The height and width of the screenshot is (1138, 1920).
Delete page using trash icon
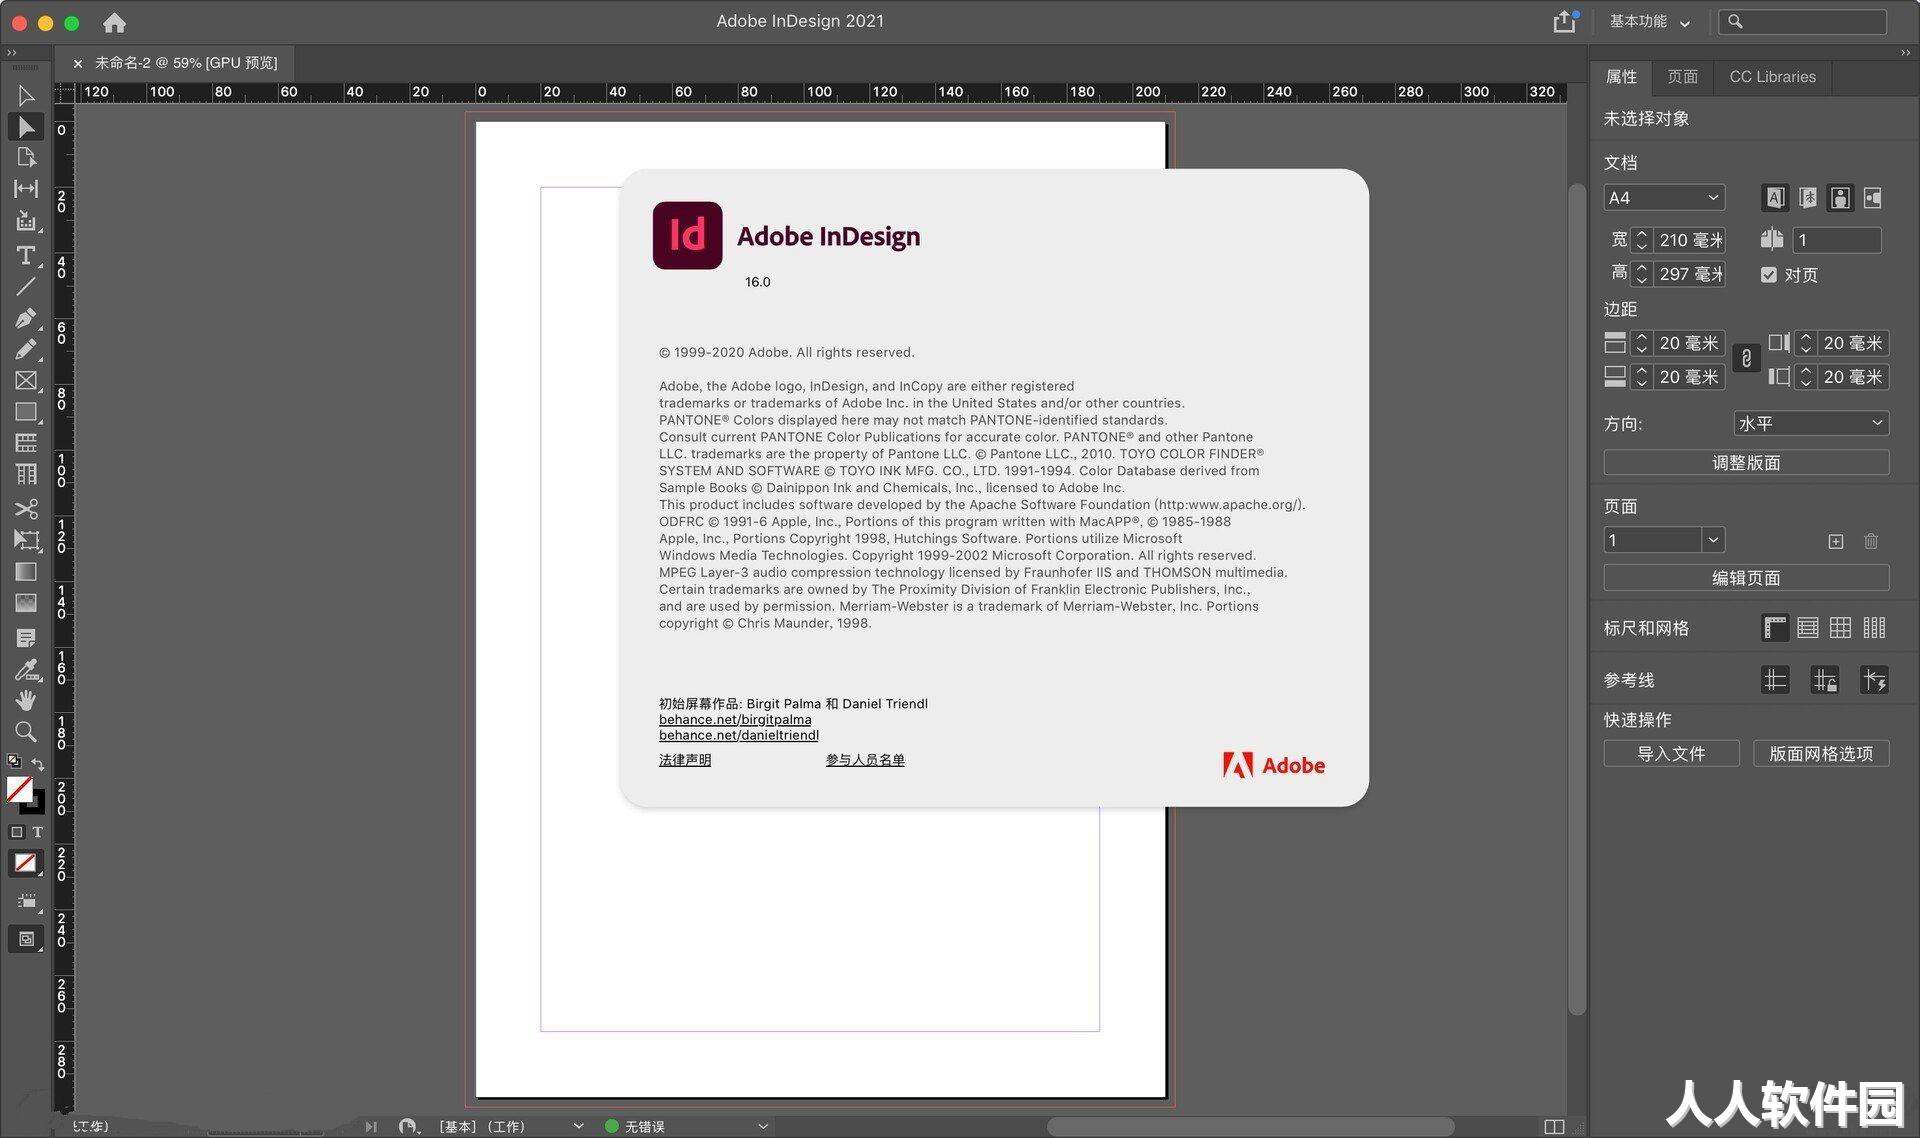pyautogui.click(x=1871, y=541)
